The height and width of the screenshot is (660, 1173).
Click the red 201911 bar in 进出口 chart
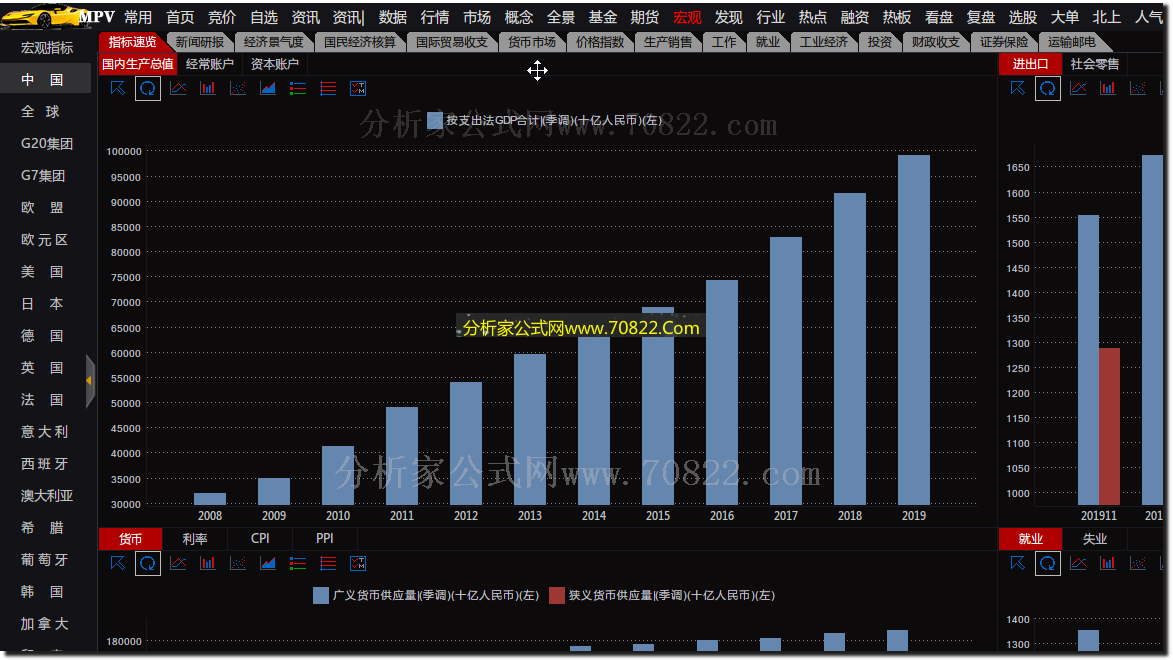tap(1109, 427)
